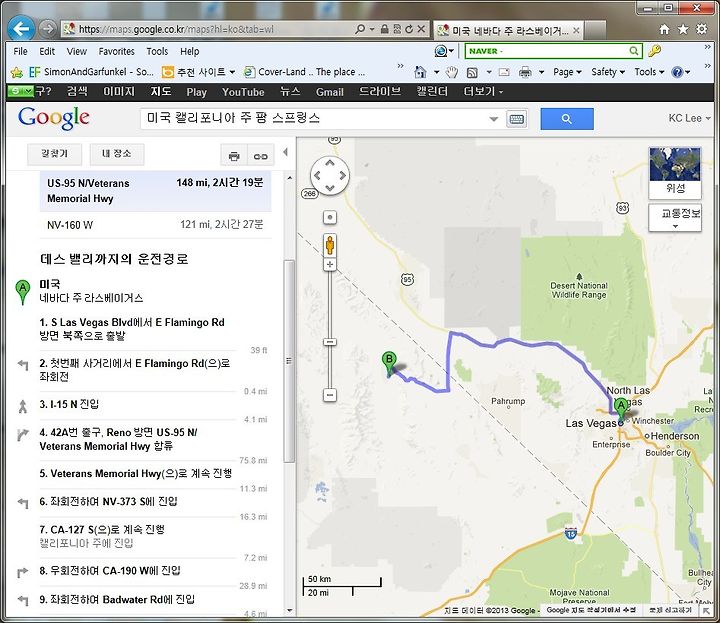Click the browser back arrow button
The width and height of the screenshot is (720, 623).
pos(21,29)
